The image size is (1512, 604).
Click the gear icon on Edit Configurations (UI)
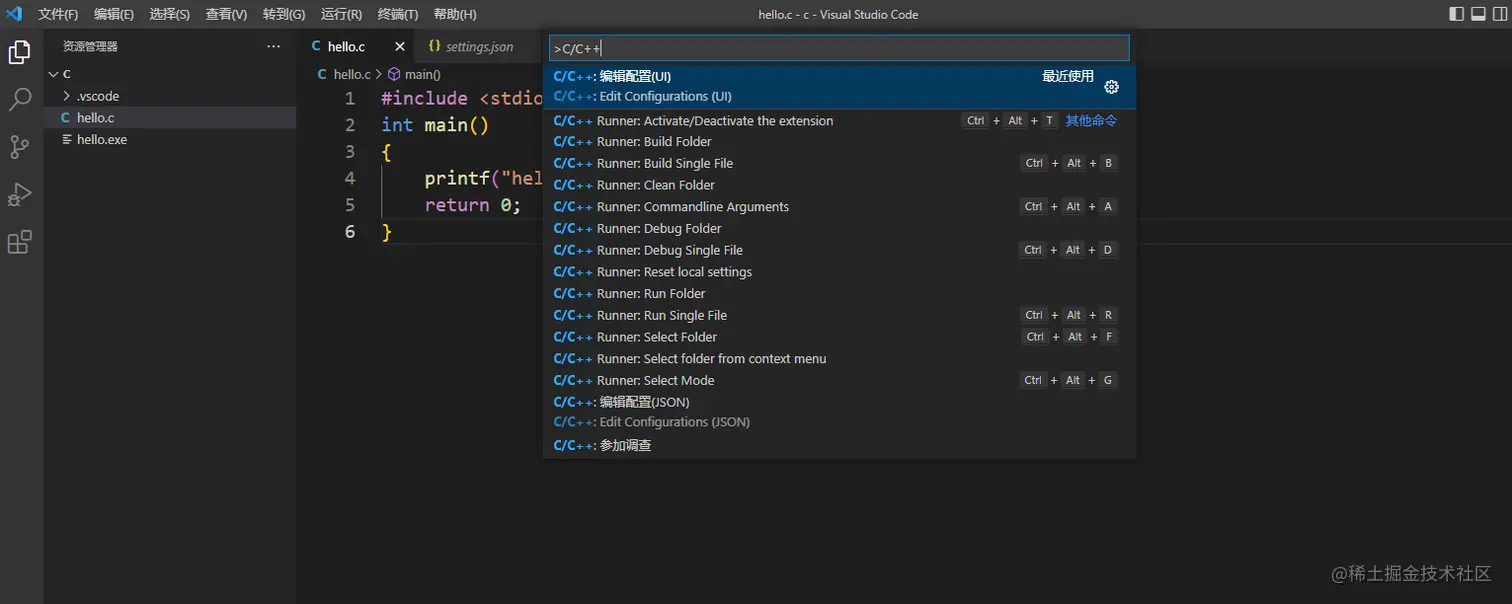point(1111,87)
